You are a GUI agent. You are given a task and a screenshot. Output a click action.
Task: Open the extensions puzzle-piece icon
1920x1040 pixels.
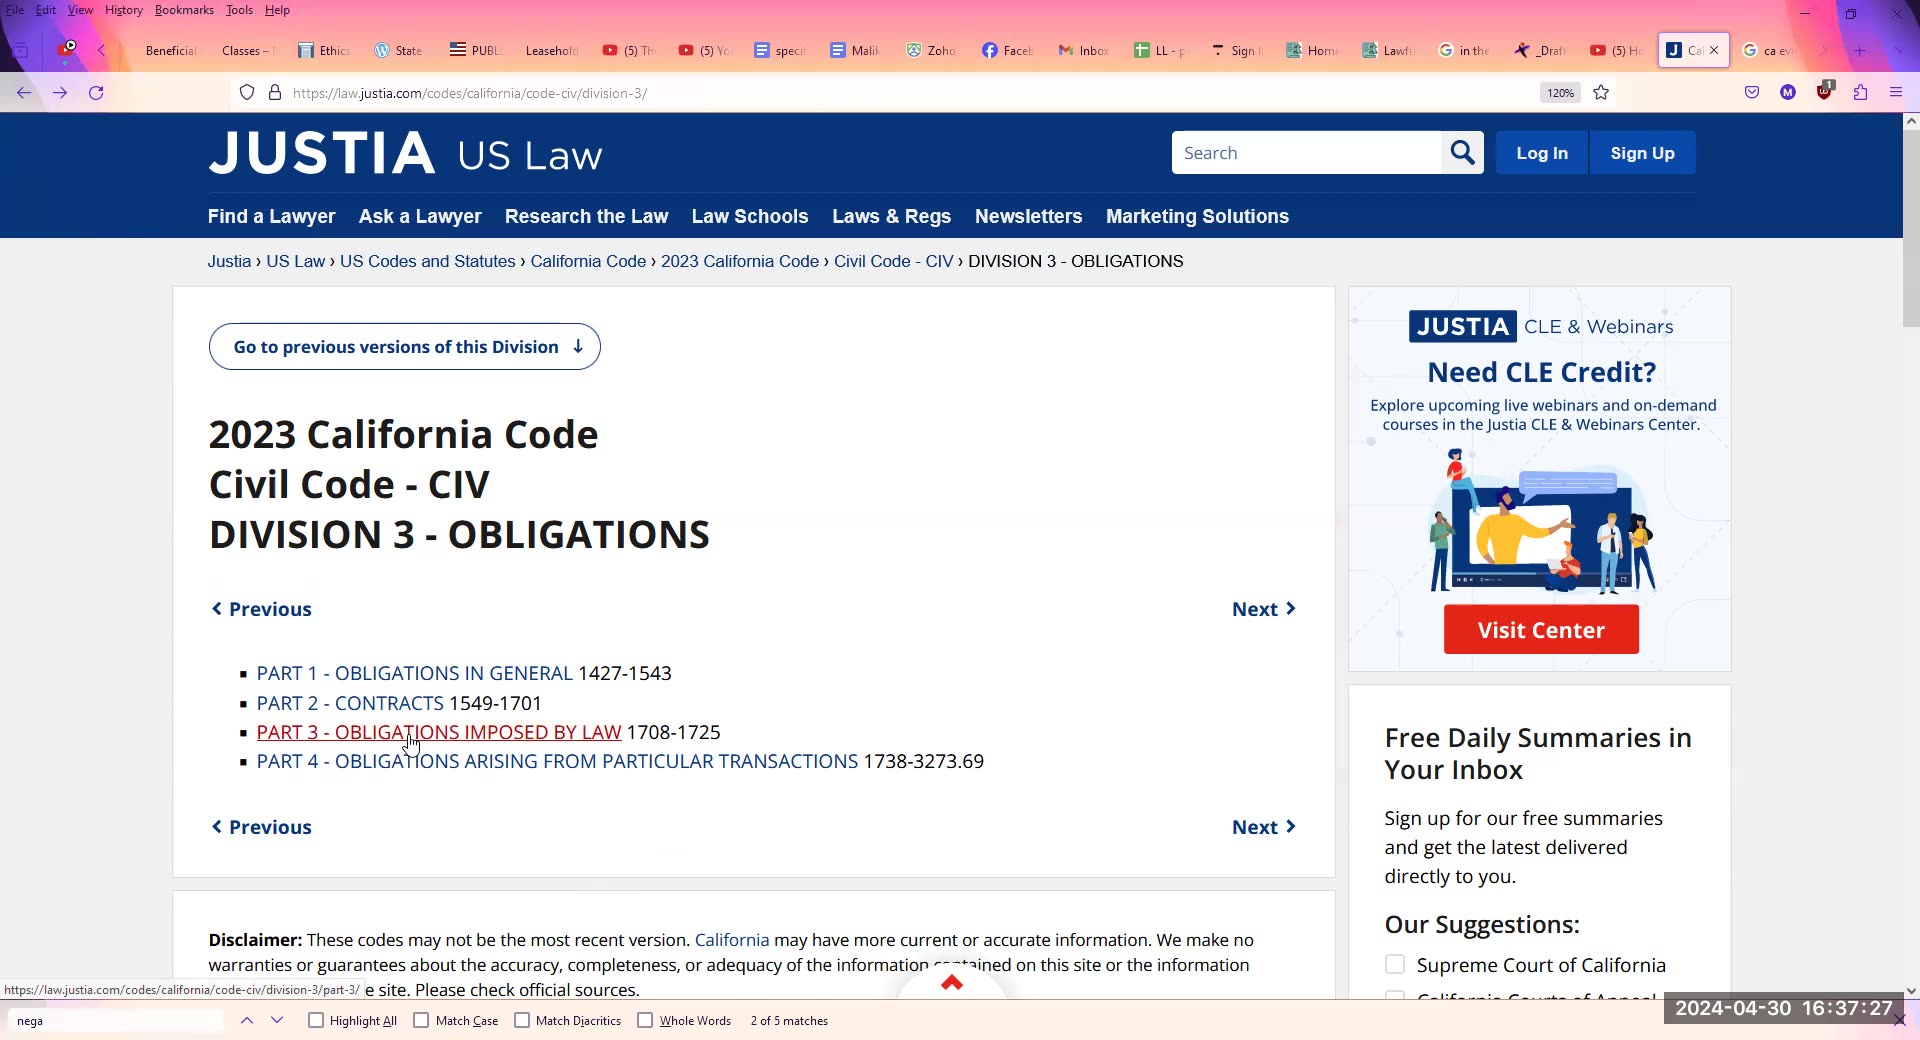pyautogui.click(x=1860, y=93)
